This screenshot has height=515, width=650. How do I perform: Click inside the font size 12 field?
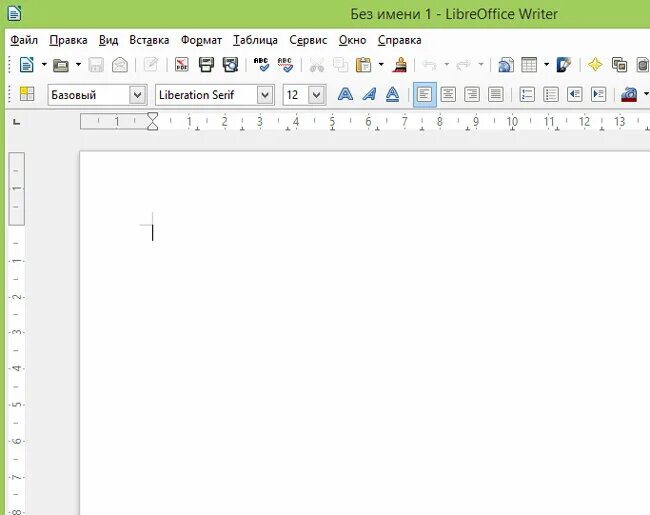[x=295, y=95]
